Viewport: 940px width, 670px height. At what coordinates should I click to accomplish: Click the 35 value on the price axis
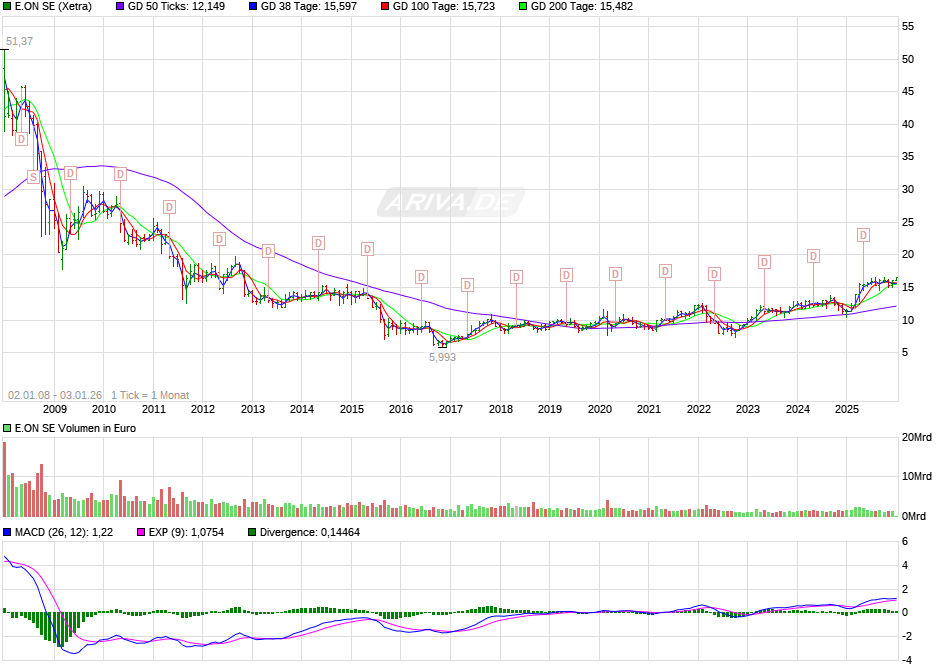pos(908,157)
